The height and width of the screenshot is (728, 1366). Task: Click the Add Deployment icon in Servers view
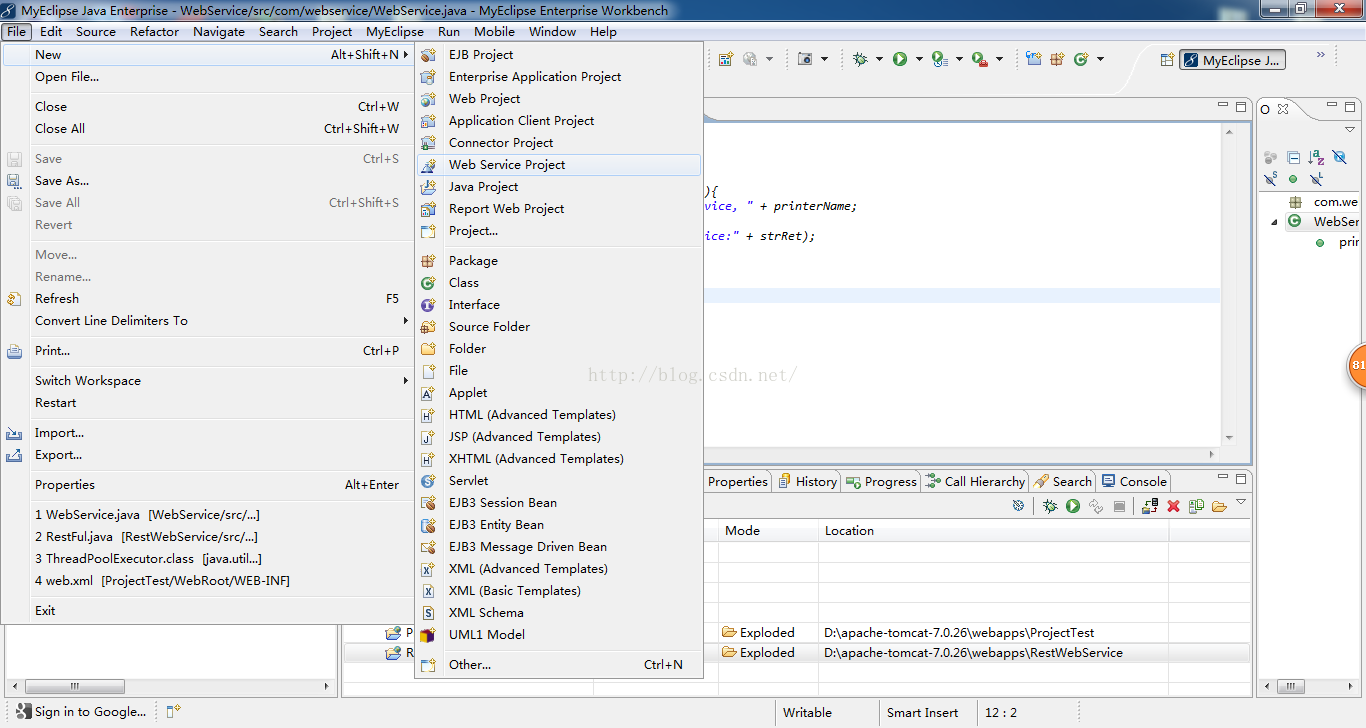point(1150,506)
